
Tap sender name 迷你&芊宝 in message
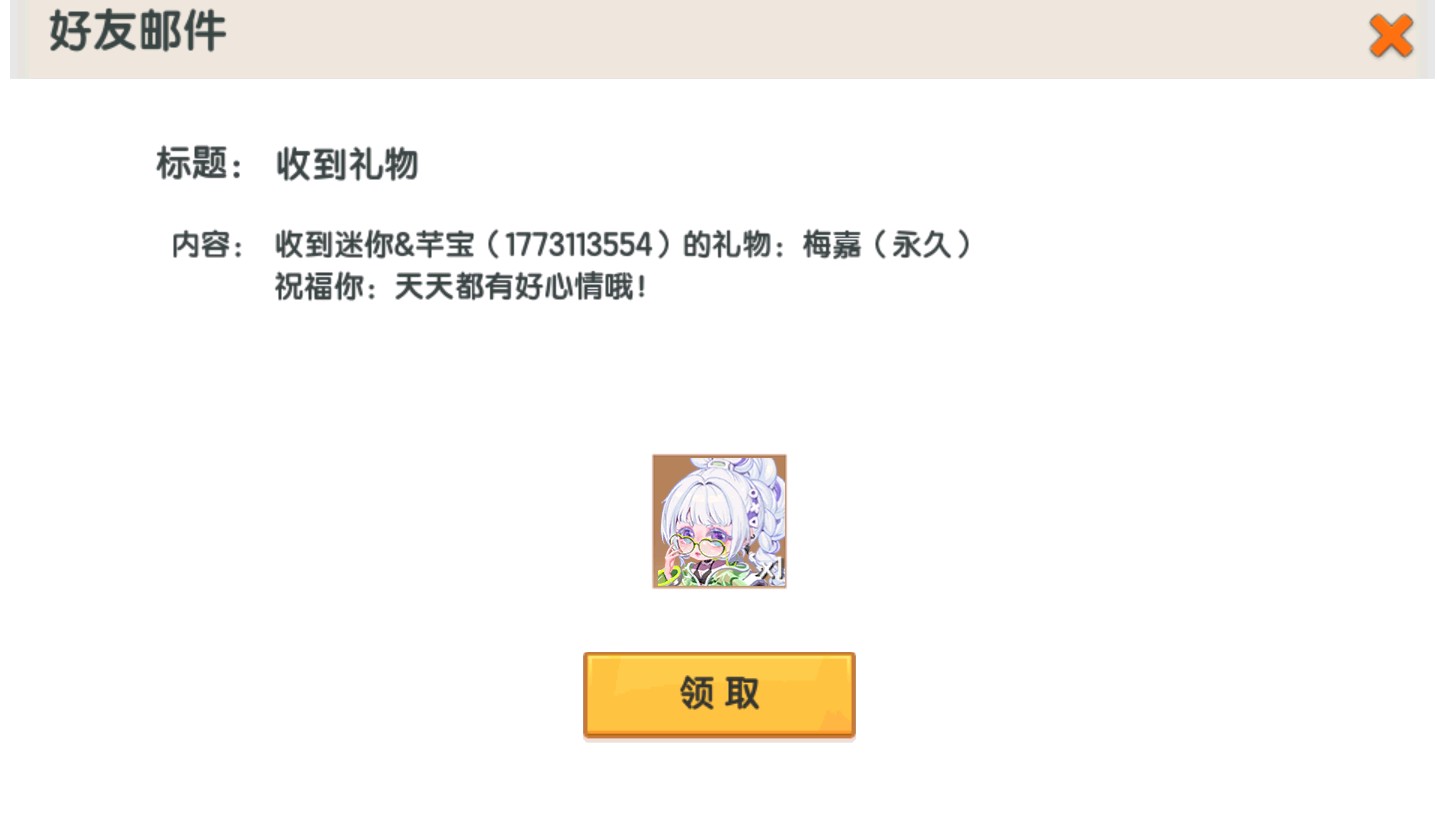[400, 245]
